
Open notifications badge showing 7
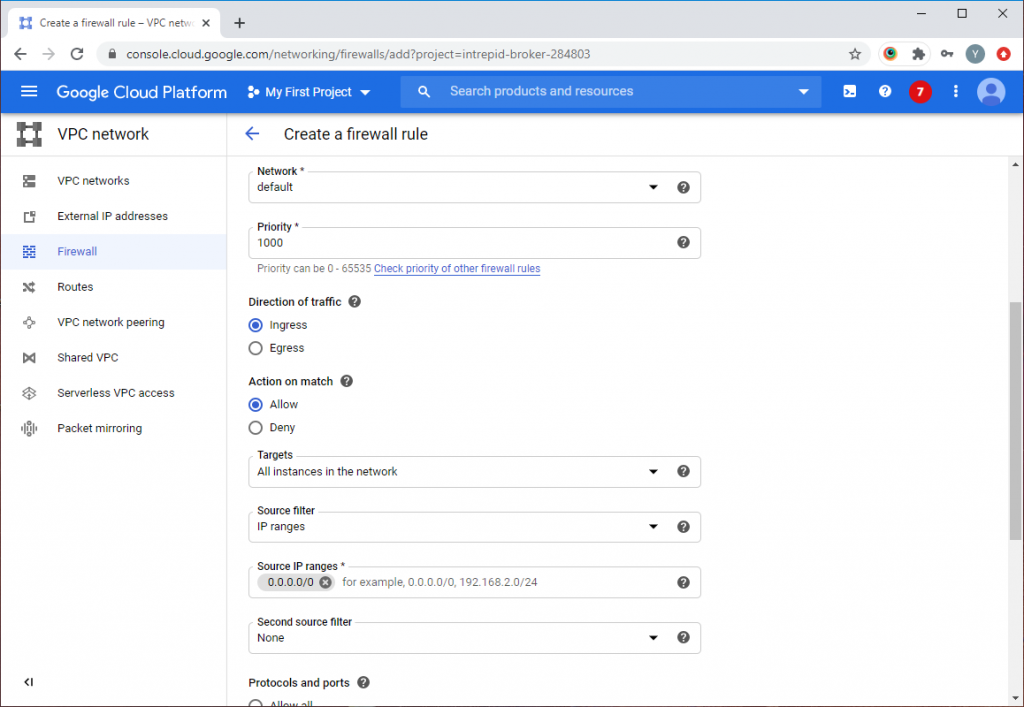(x=920, y=91)
